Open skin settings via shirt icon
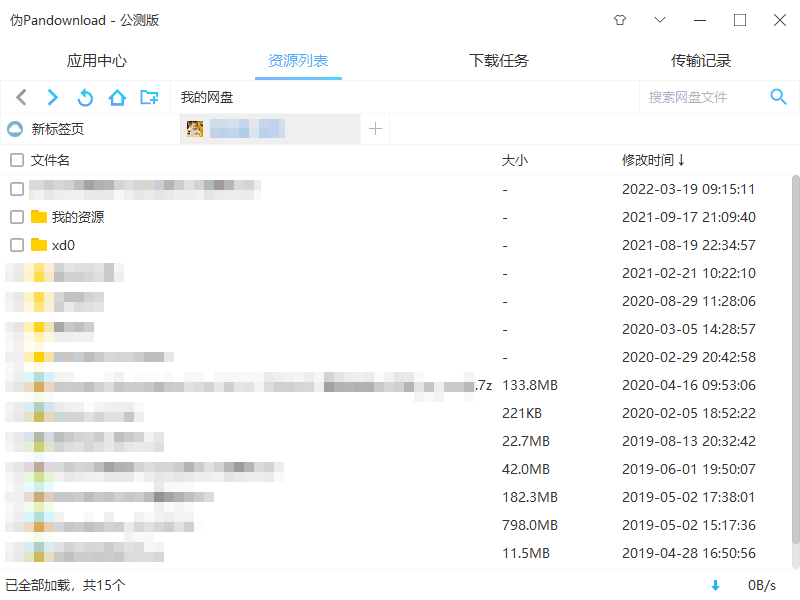The width and height of the screenshot is (800, 600). pyautogui.click(x=620, y=19)
